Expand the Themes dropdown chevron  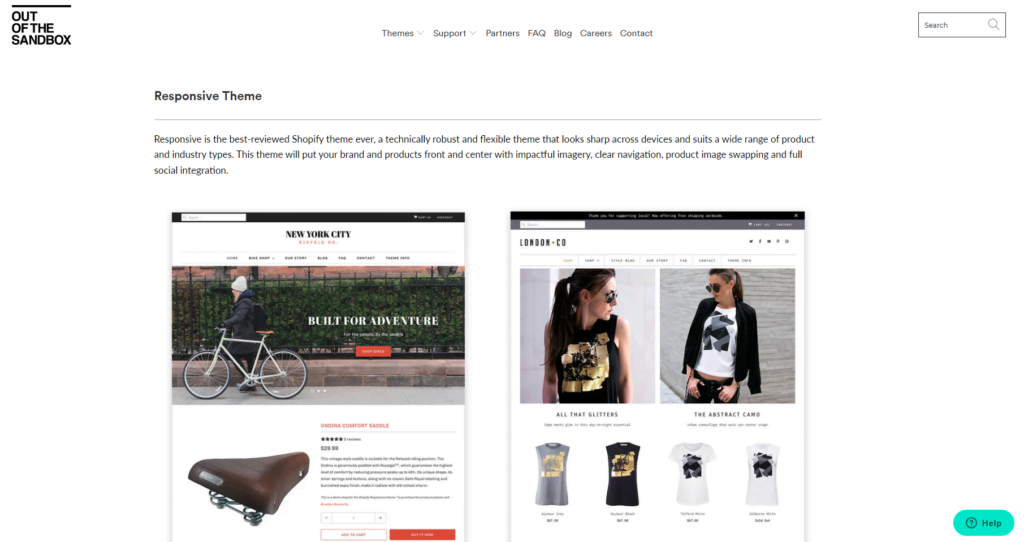pos(421,33)
